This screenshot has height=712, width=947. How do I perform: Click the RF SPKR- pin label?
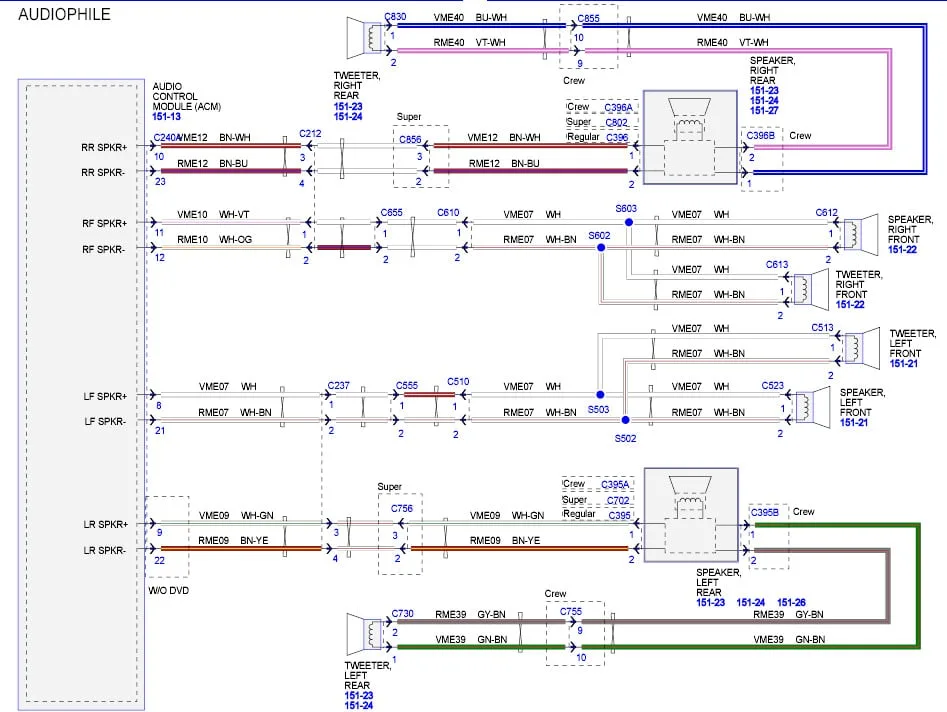[x=103, y=249]
